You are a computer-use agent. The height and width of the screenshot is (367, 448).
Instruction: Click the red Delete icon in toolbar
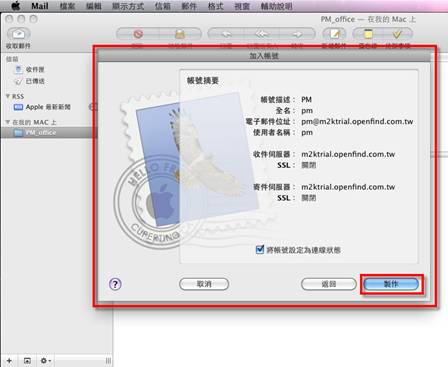pos(138,34)
